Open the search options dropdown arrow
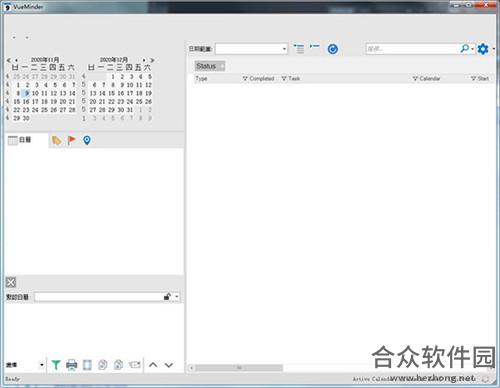 pos(472,49)
